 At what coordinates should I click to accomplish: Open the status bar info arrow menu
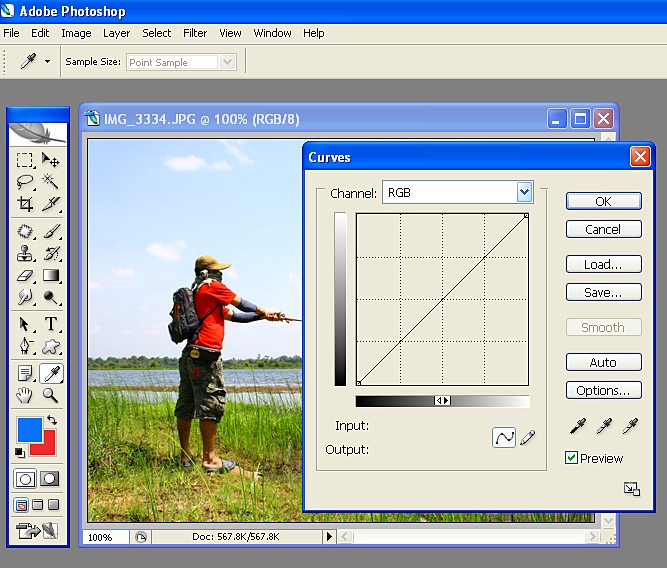click(329, 537)
